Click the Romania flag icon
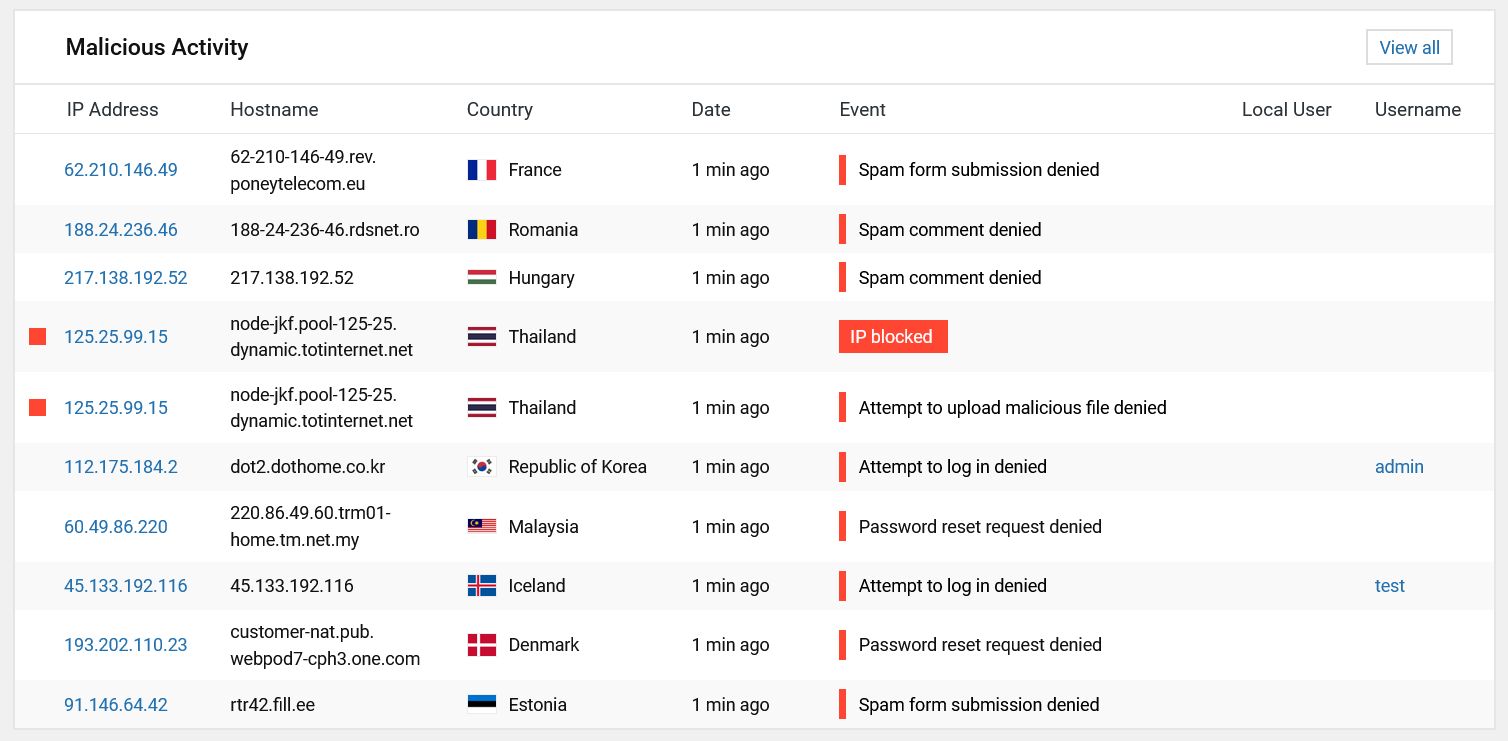The height and width of the screenshot is (741, 1508). (x=481, y=230)
